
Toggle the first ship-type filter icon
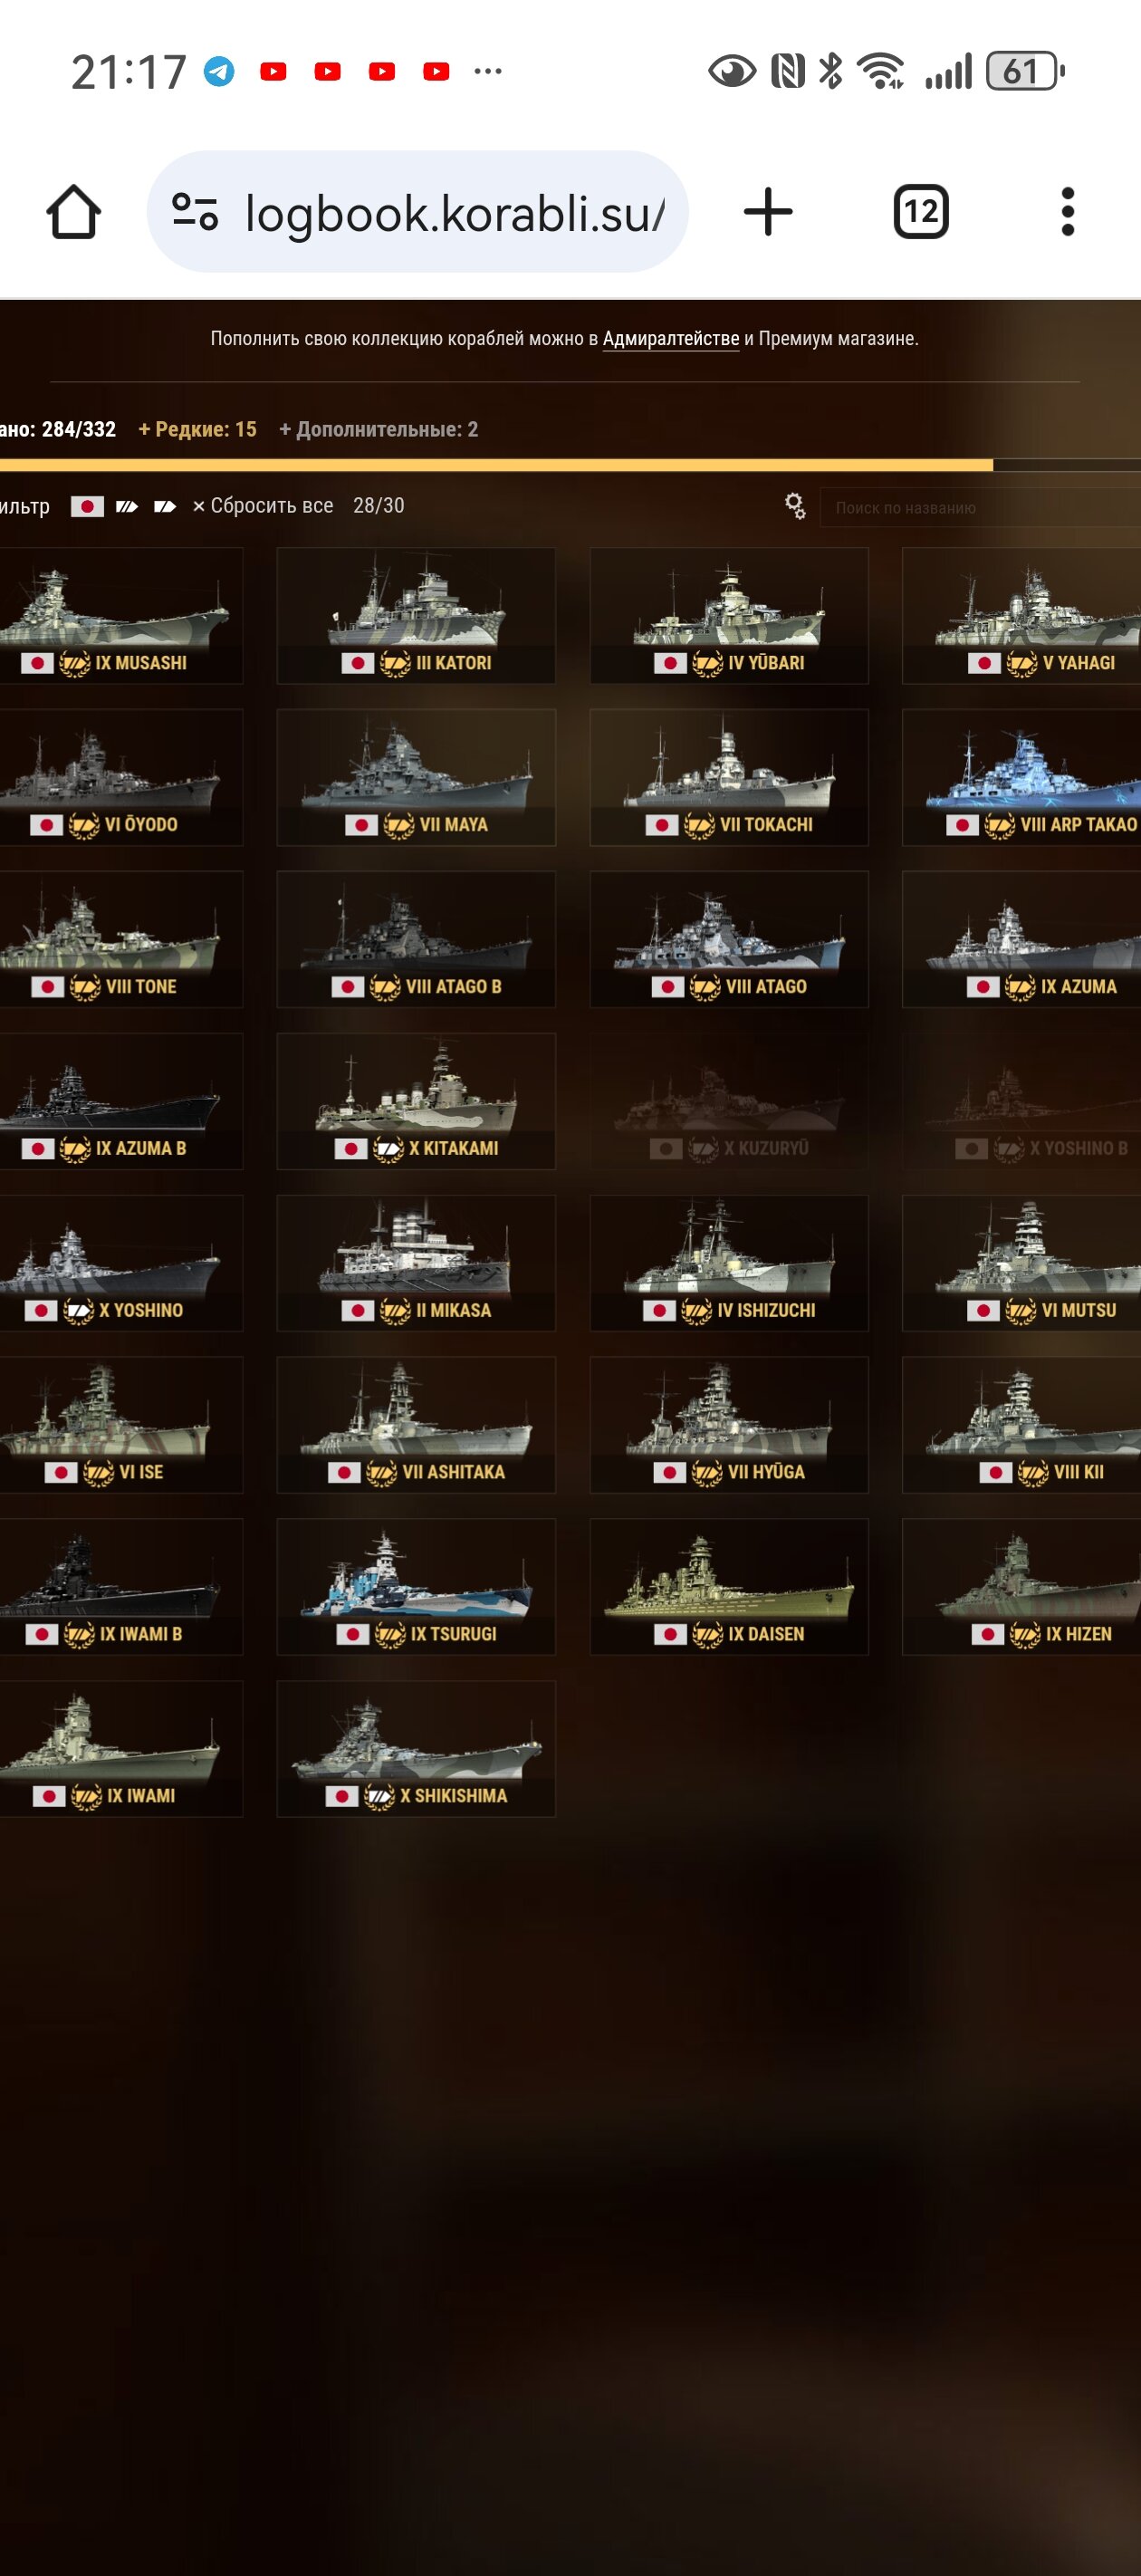coord(127,506)
